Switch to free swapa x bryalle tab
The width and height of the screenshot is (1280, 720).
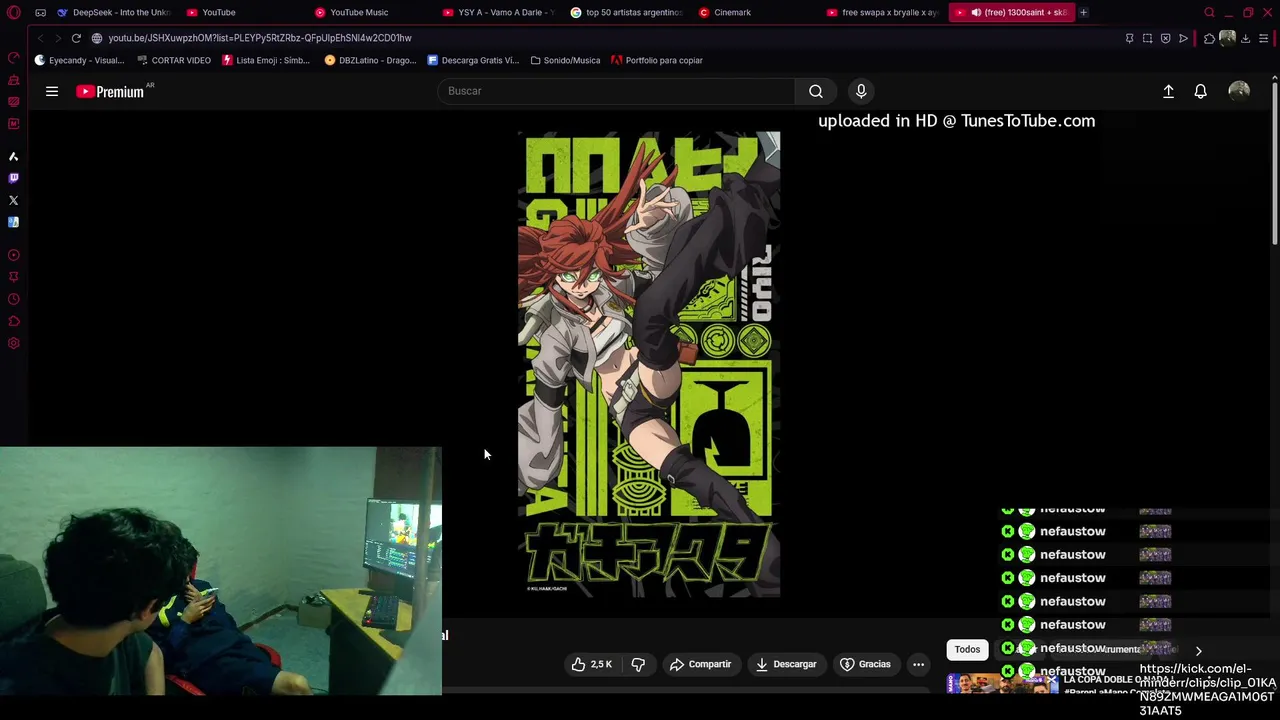click(883, 12)
